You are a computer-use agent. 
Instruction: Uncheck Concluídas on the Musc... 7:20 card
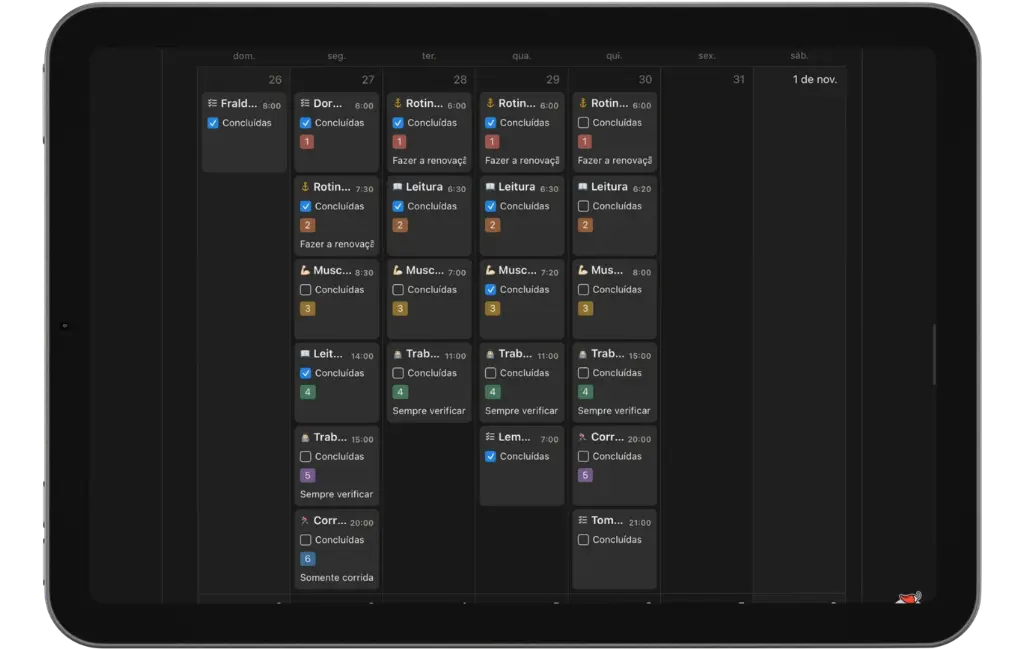pos(491,290)
